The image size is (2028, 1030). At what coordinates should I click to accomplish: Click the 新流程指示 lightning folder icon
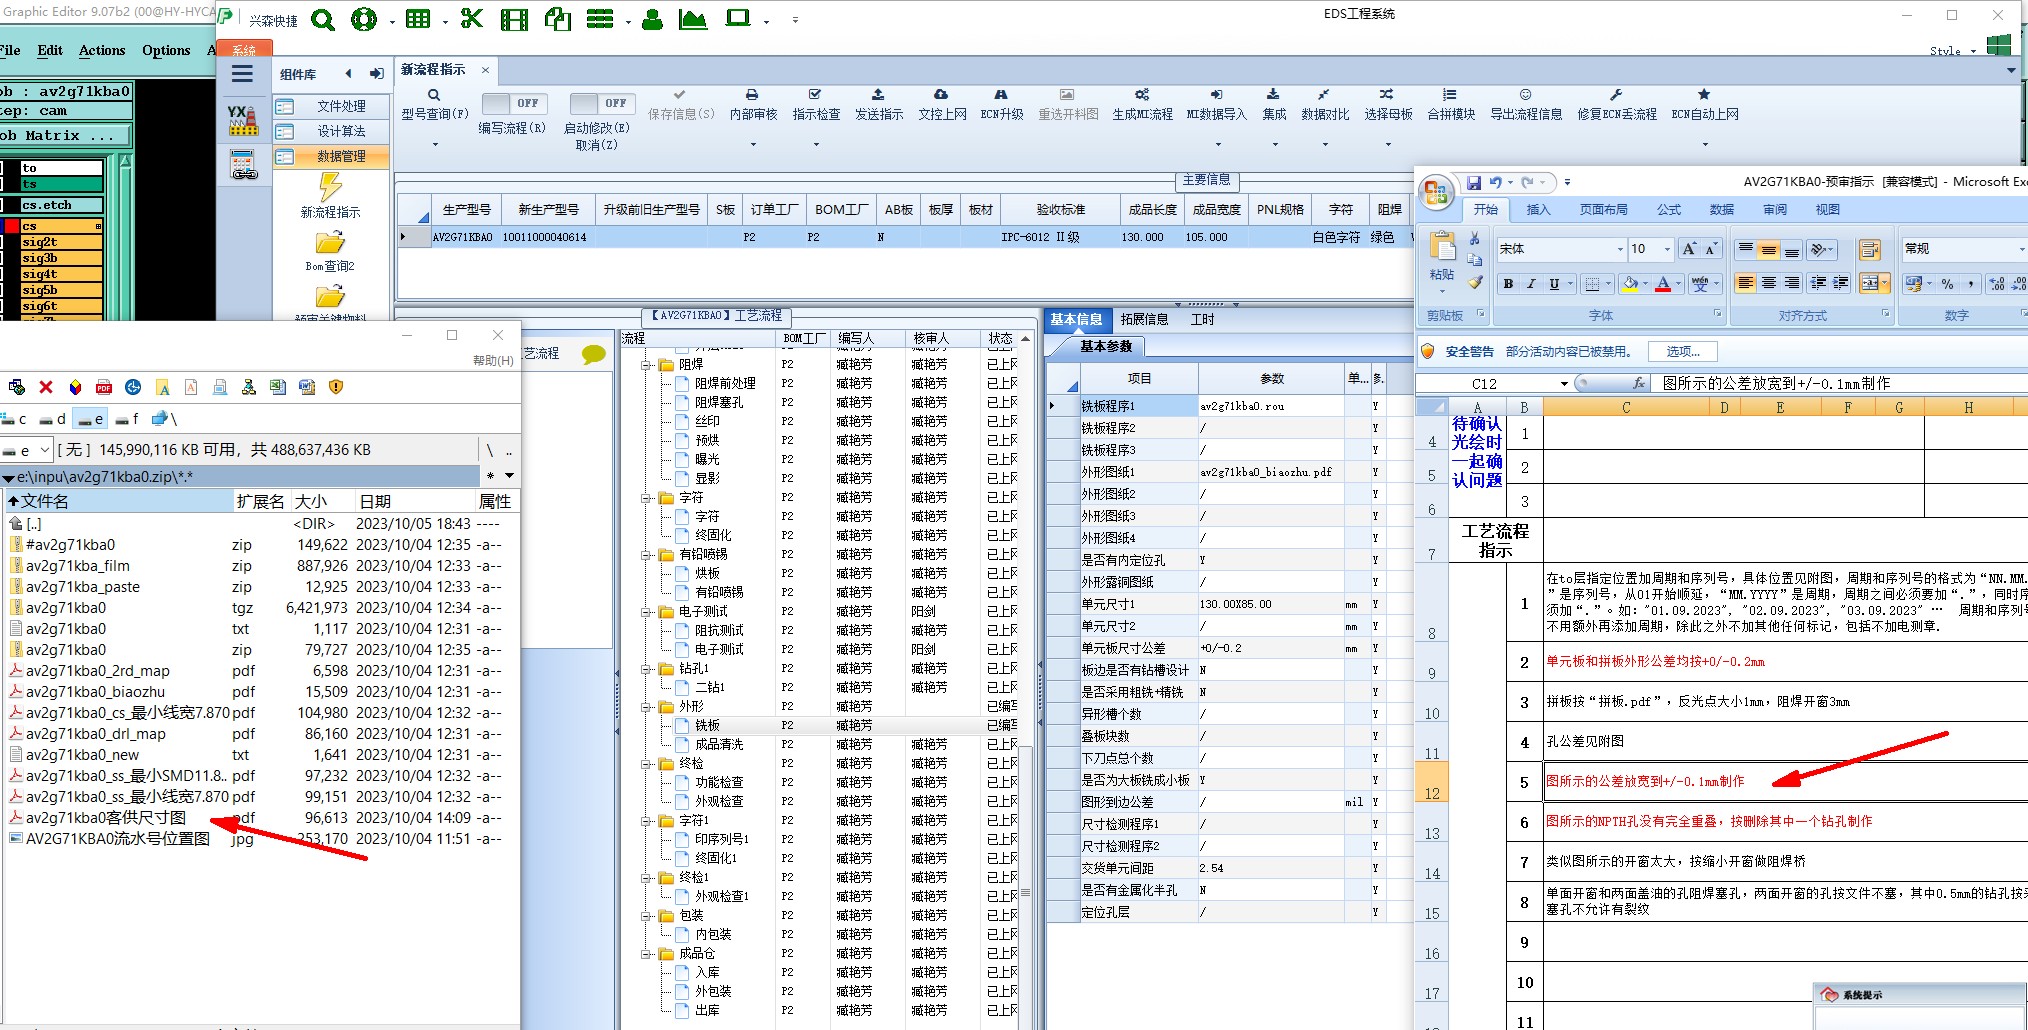coord(330,187)
